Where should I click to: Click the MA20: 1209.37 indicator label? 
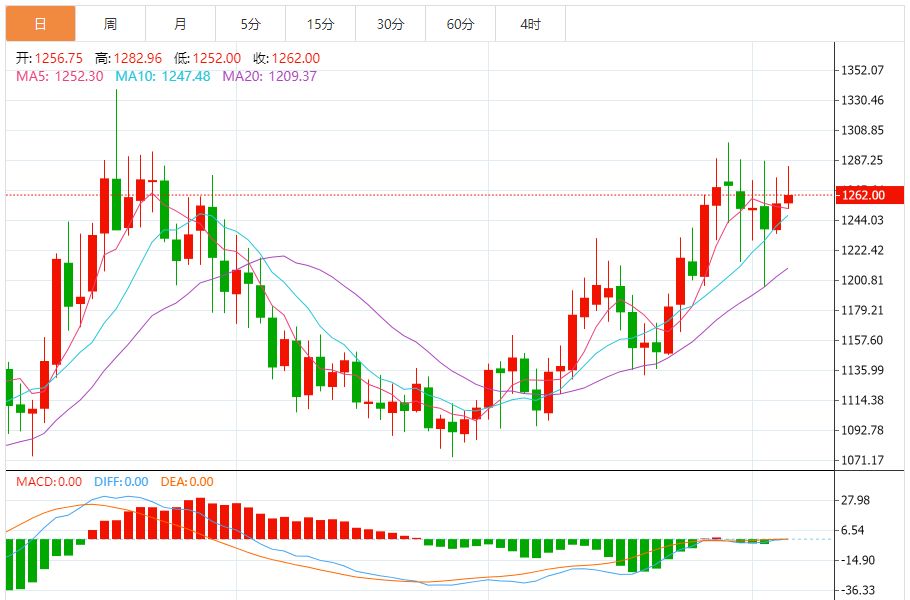269,76
